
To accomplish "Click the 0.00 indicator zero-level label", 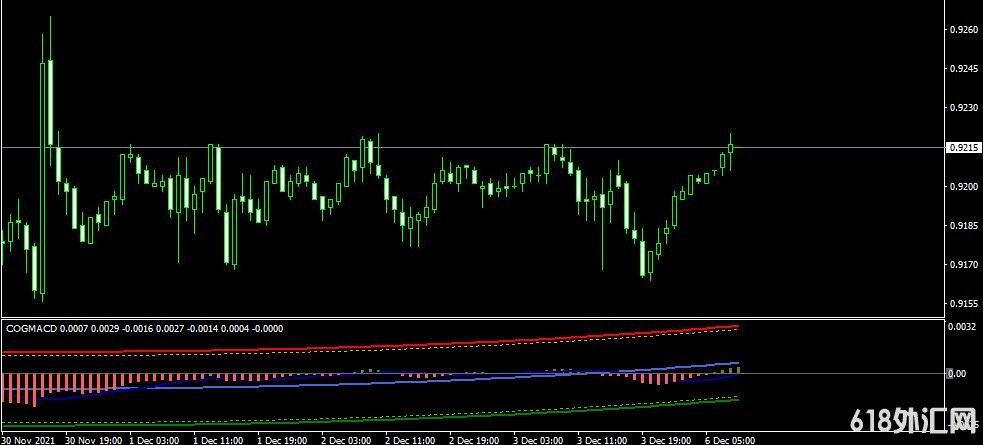I will [957, 374].
